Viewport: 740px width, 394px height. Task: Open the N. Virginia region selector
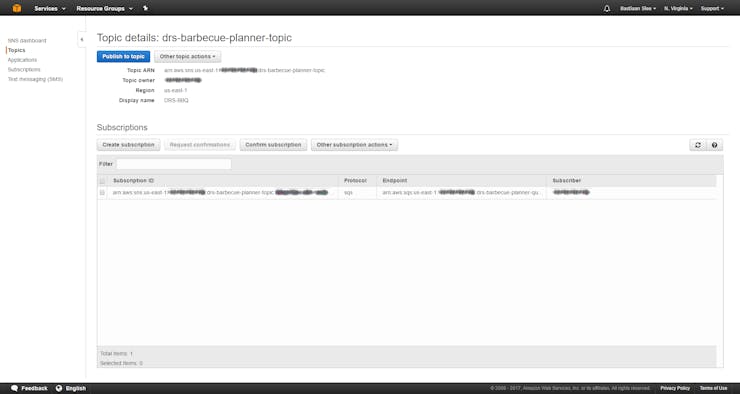pos(678,8)
